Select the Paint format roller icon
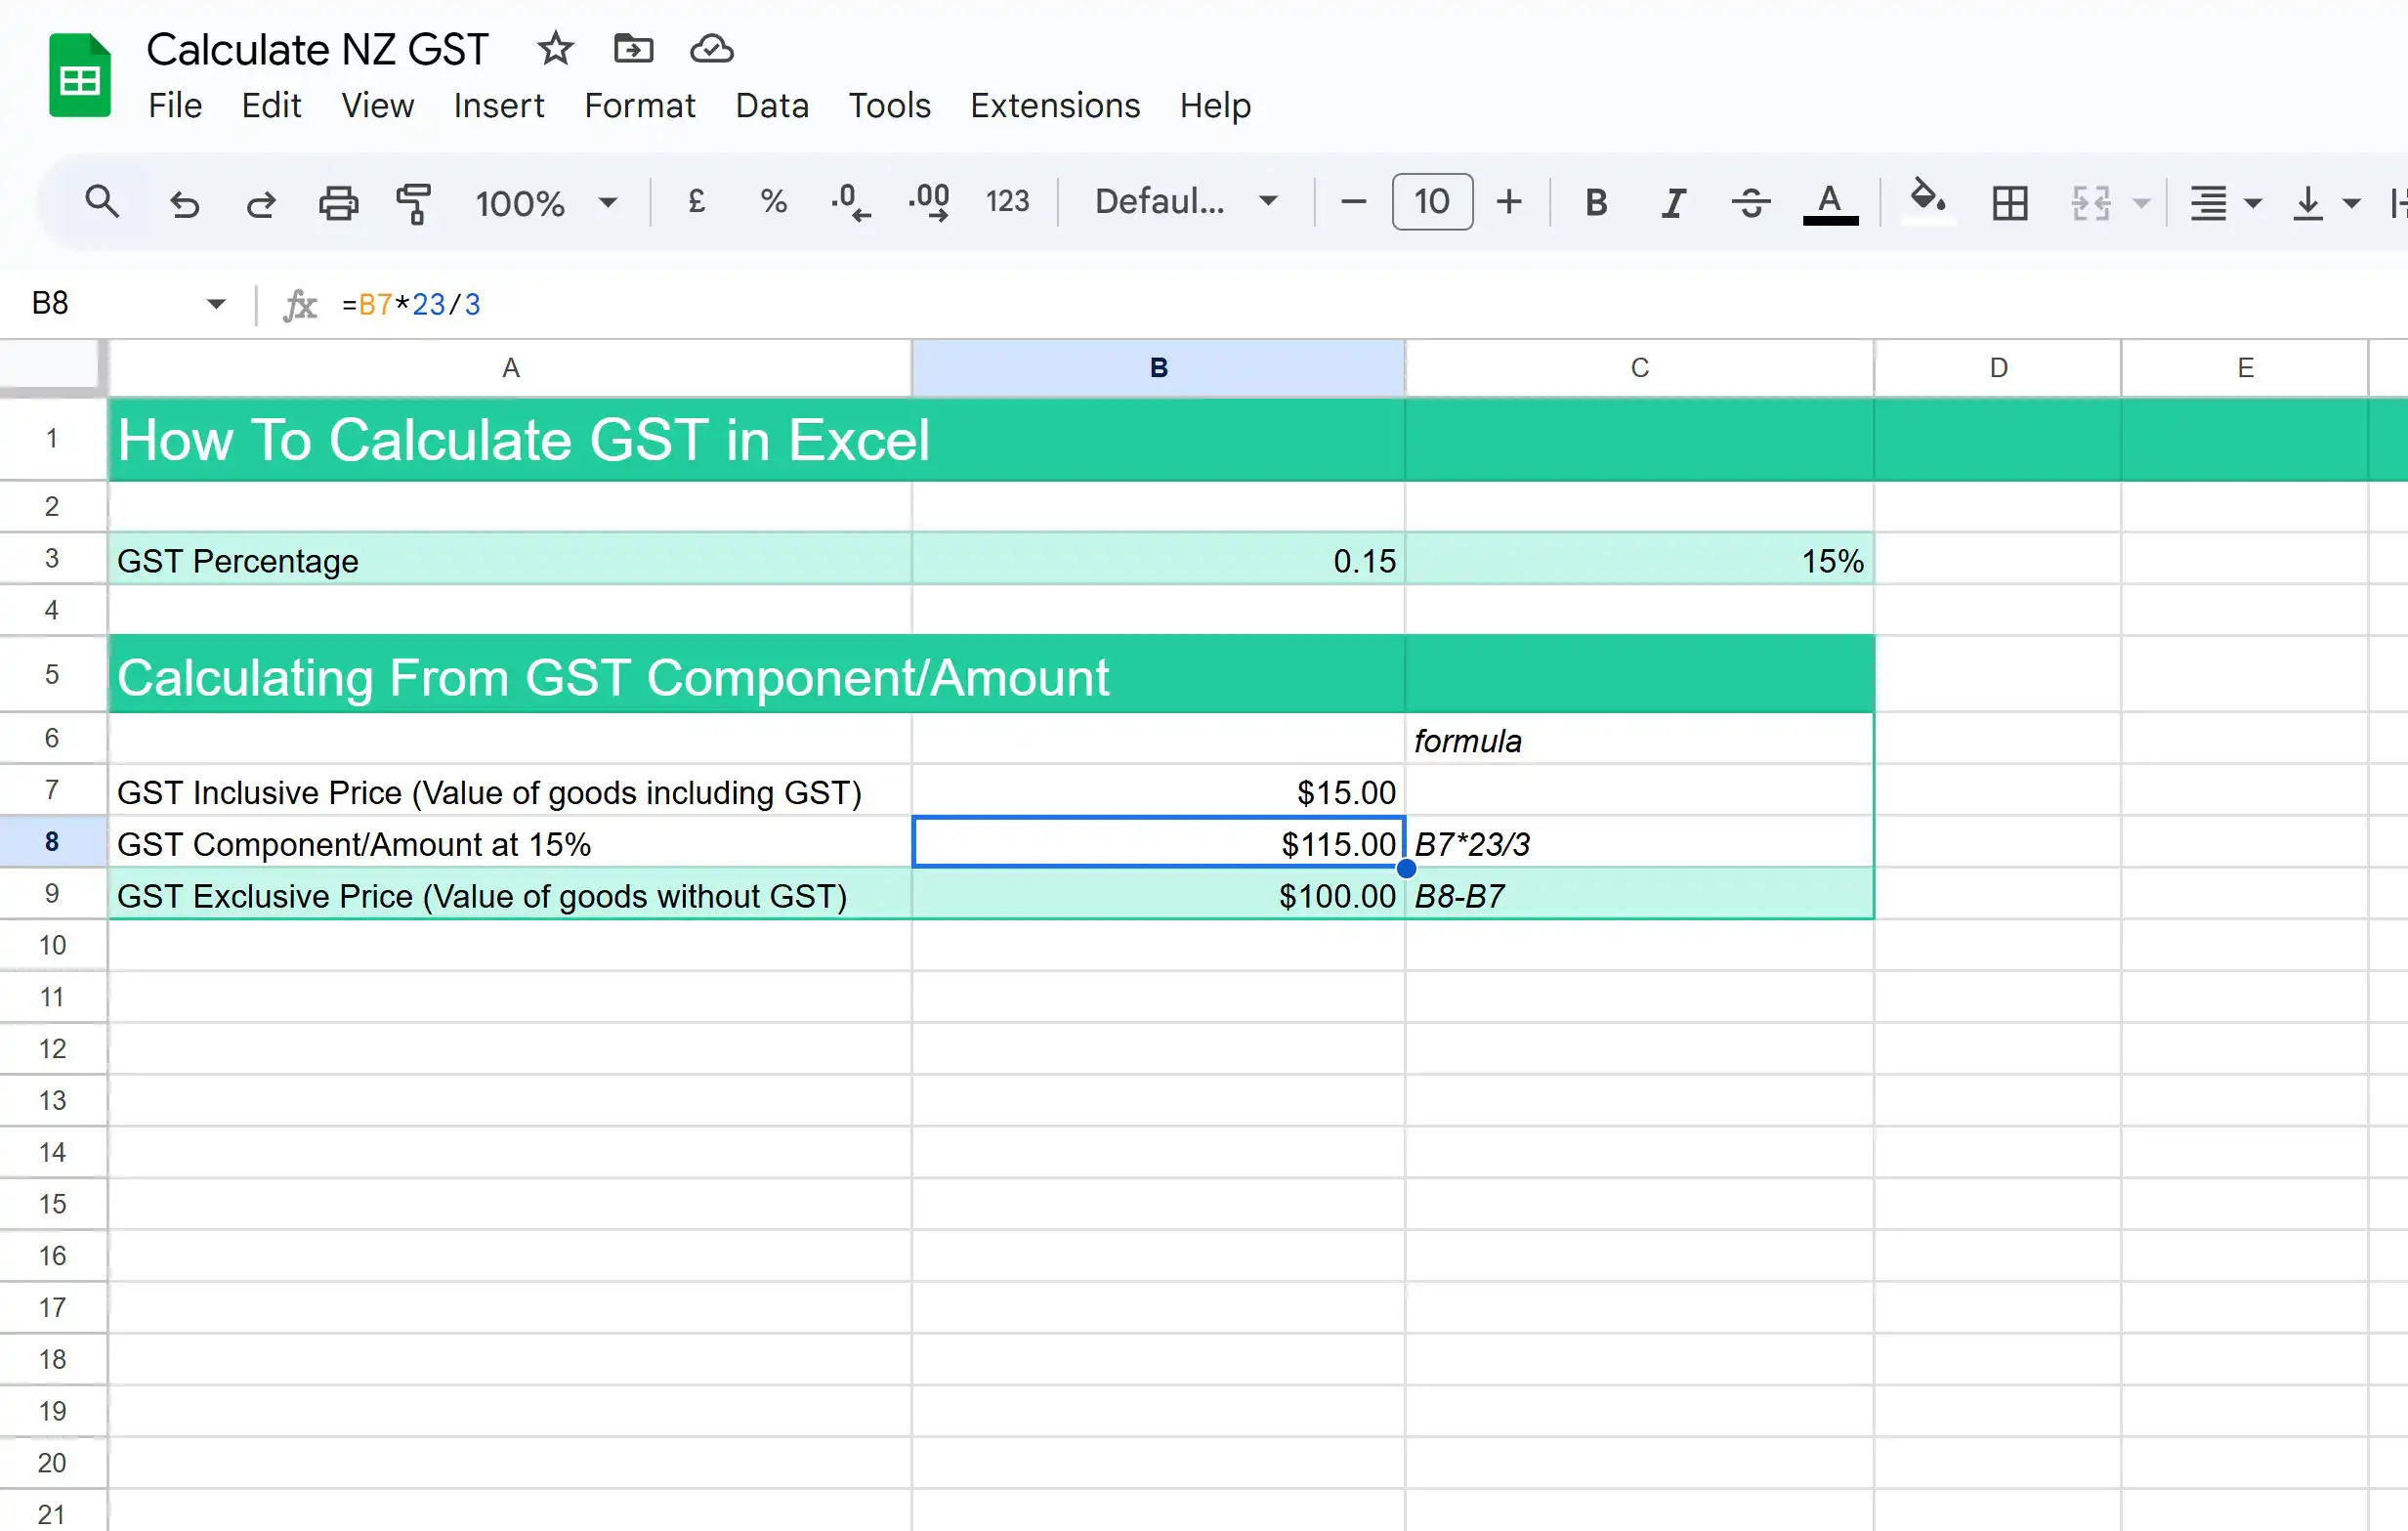 pos(414,203)
